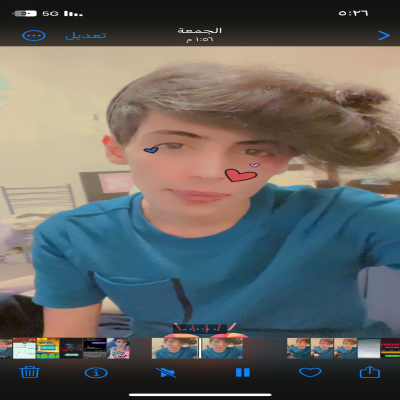
Task: Open the dark keyboard screenshot thumbnail
Action: tap(95, 348)
